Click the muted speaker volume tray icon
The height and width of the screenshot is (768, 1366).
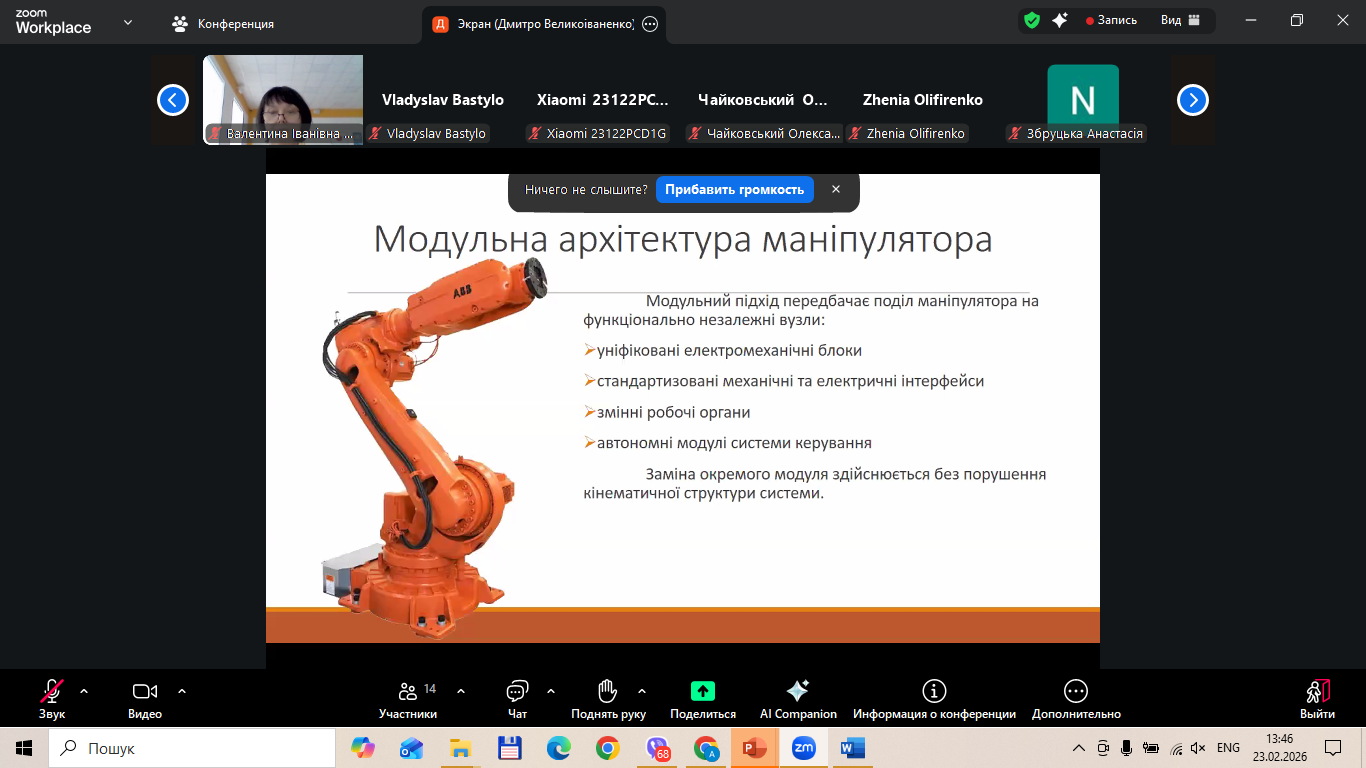(1200, 748)
